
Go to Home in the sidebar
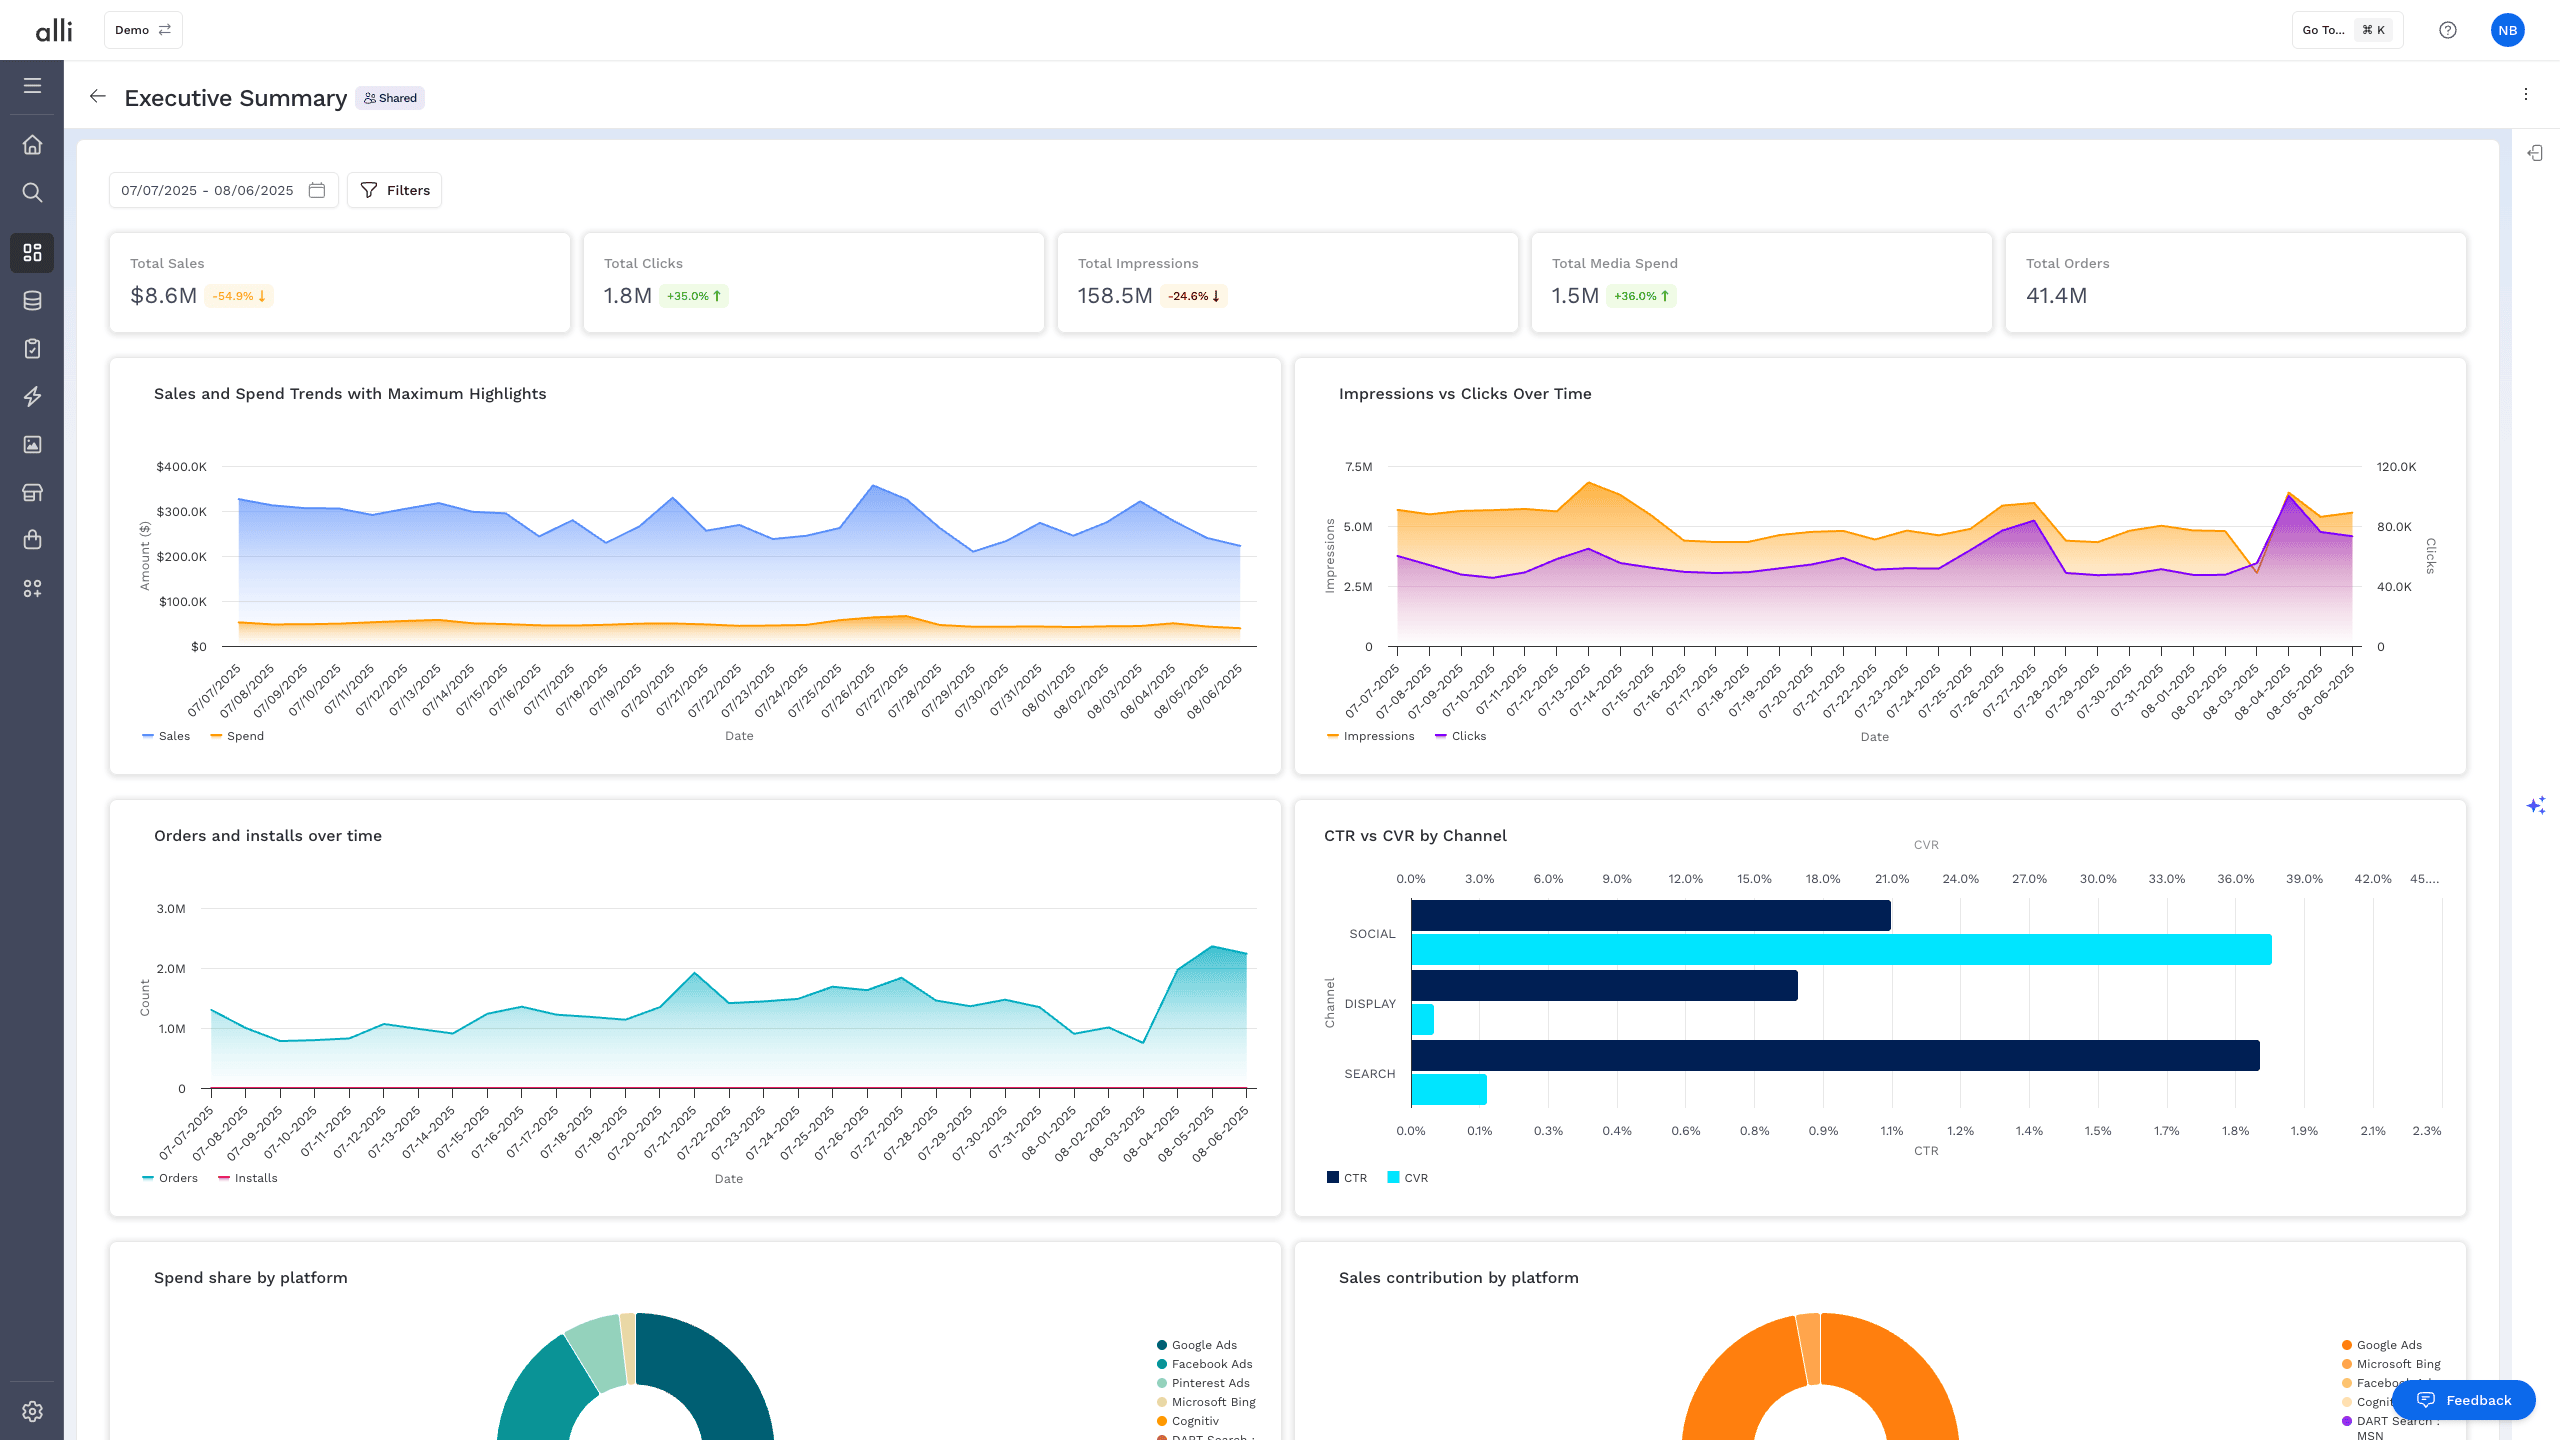pyautogui.click(x=32, y=145)
